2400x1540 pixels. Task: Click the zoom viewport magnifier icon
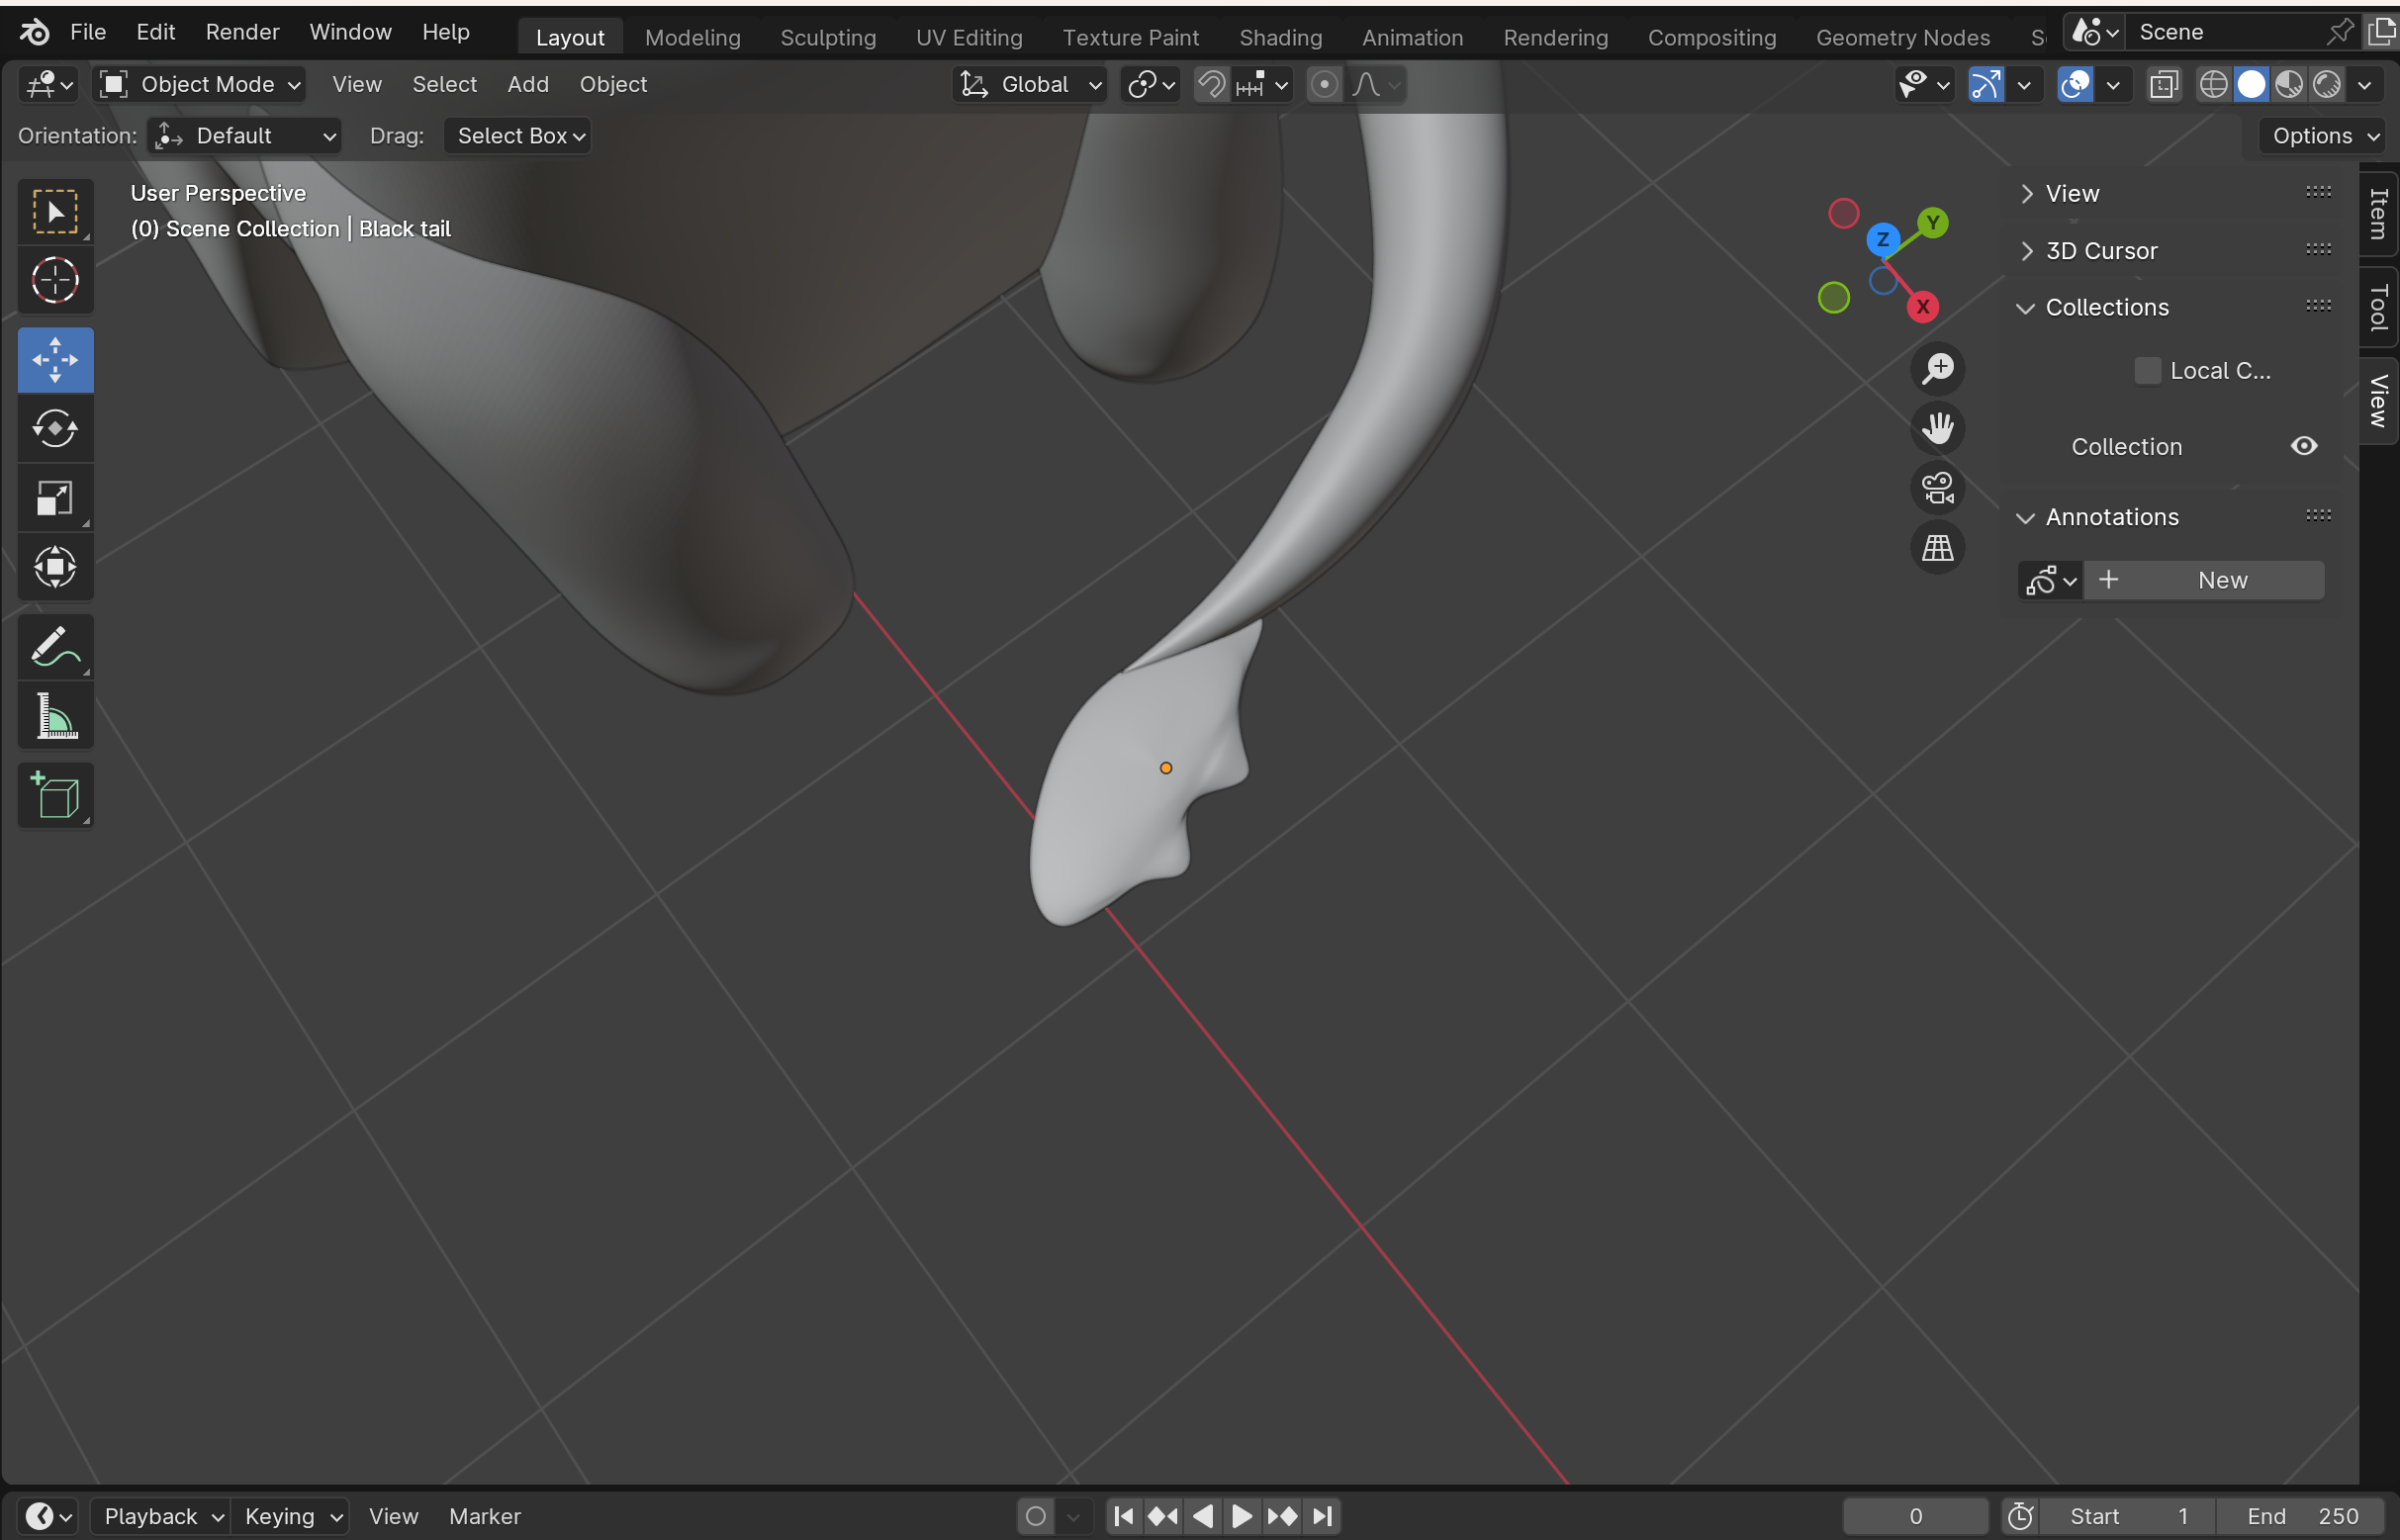pyautogui.click(x=1938, y=369)
